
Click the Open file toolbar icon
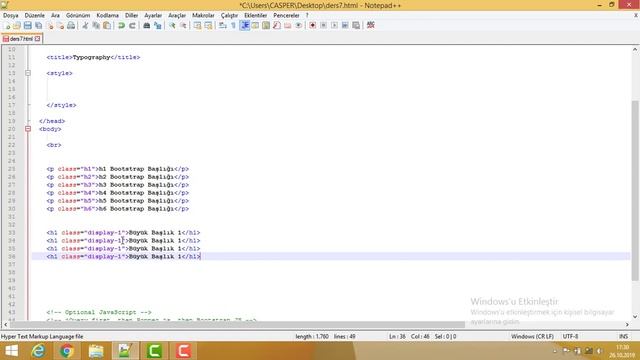17,26
